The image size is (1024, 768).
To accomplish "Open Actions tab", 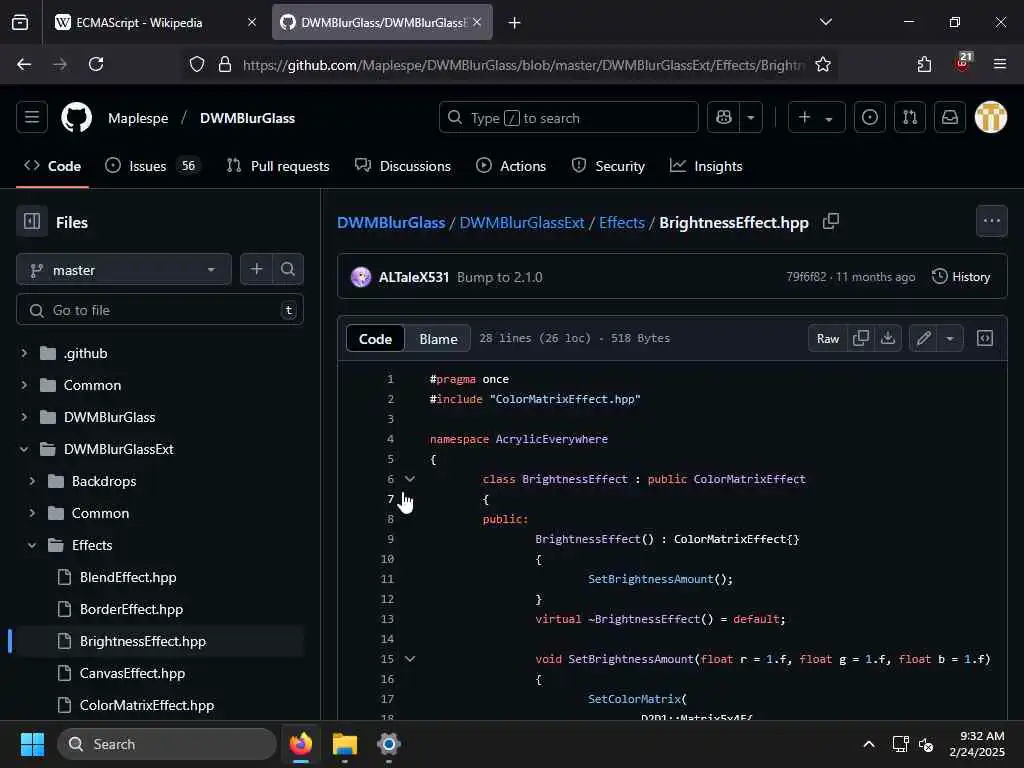I will coord(511,166).
